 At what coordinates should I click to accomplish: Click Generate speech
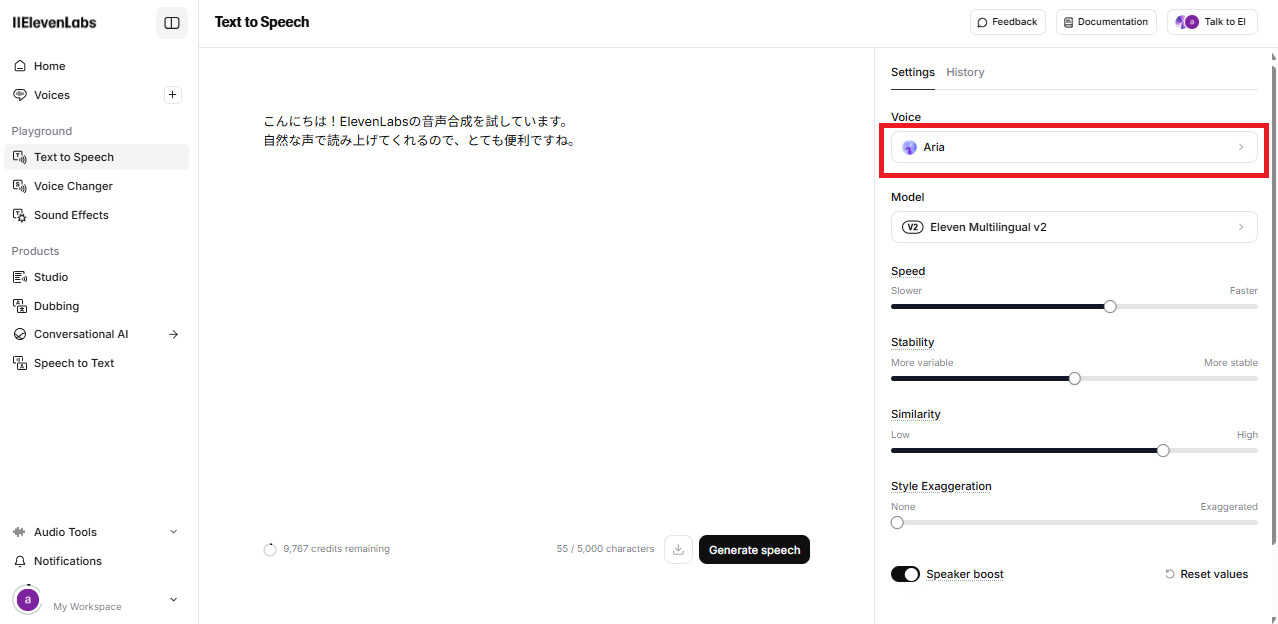(x=754, y=550)
